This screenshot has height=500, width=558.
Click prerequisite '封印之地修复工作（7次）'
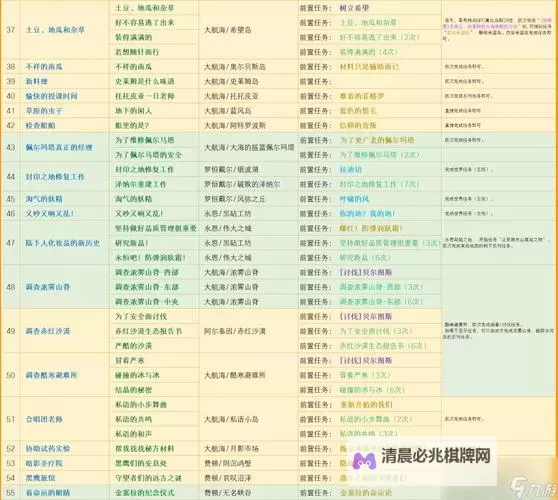point(379,184)
